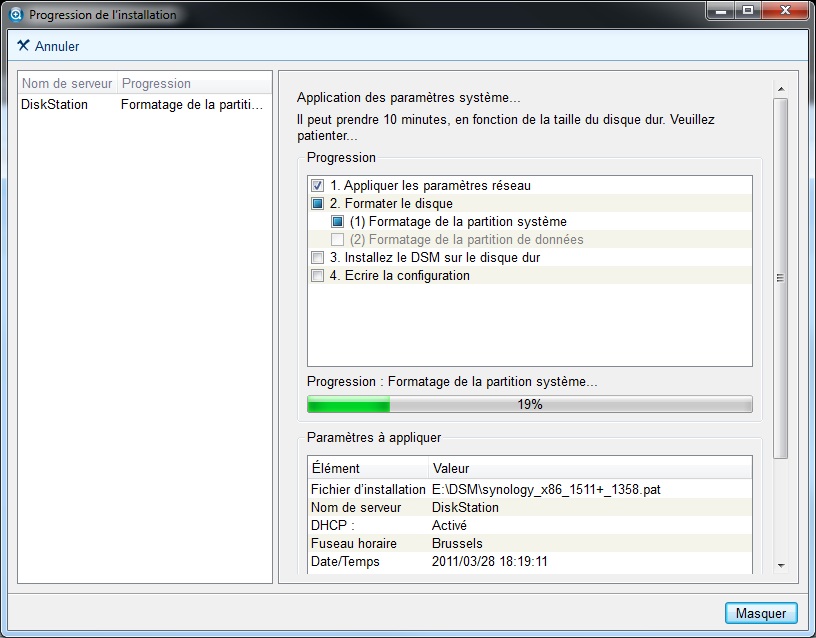
Task: Click the Nom de serveur parameter row label
Action: (x=356, y=507)
